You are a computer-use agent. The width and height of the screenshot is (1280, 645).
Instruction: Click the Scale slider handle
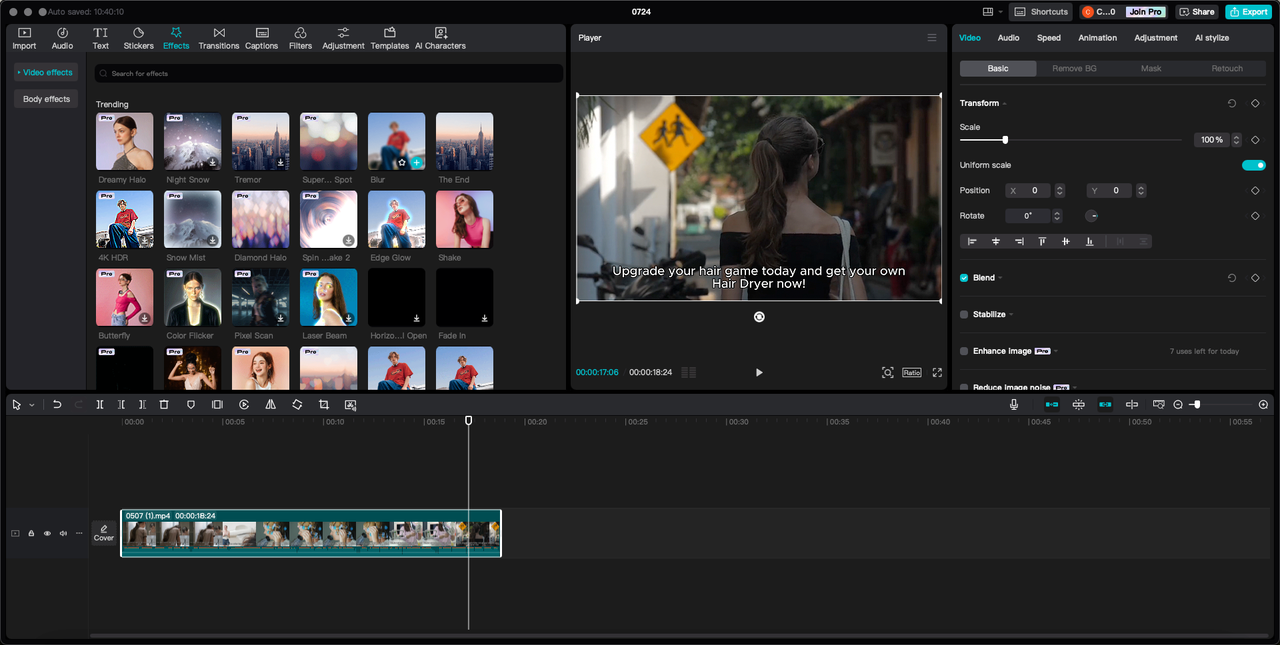[1005, 140]
